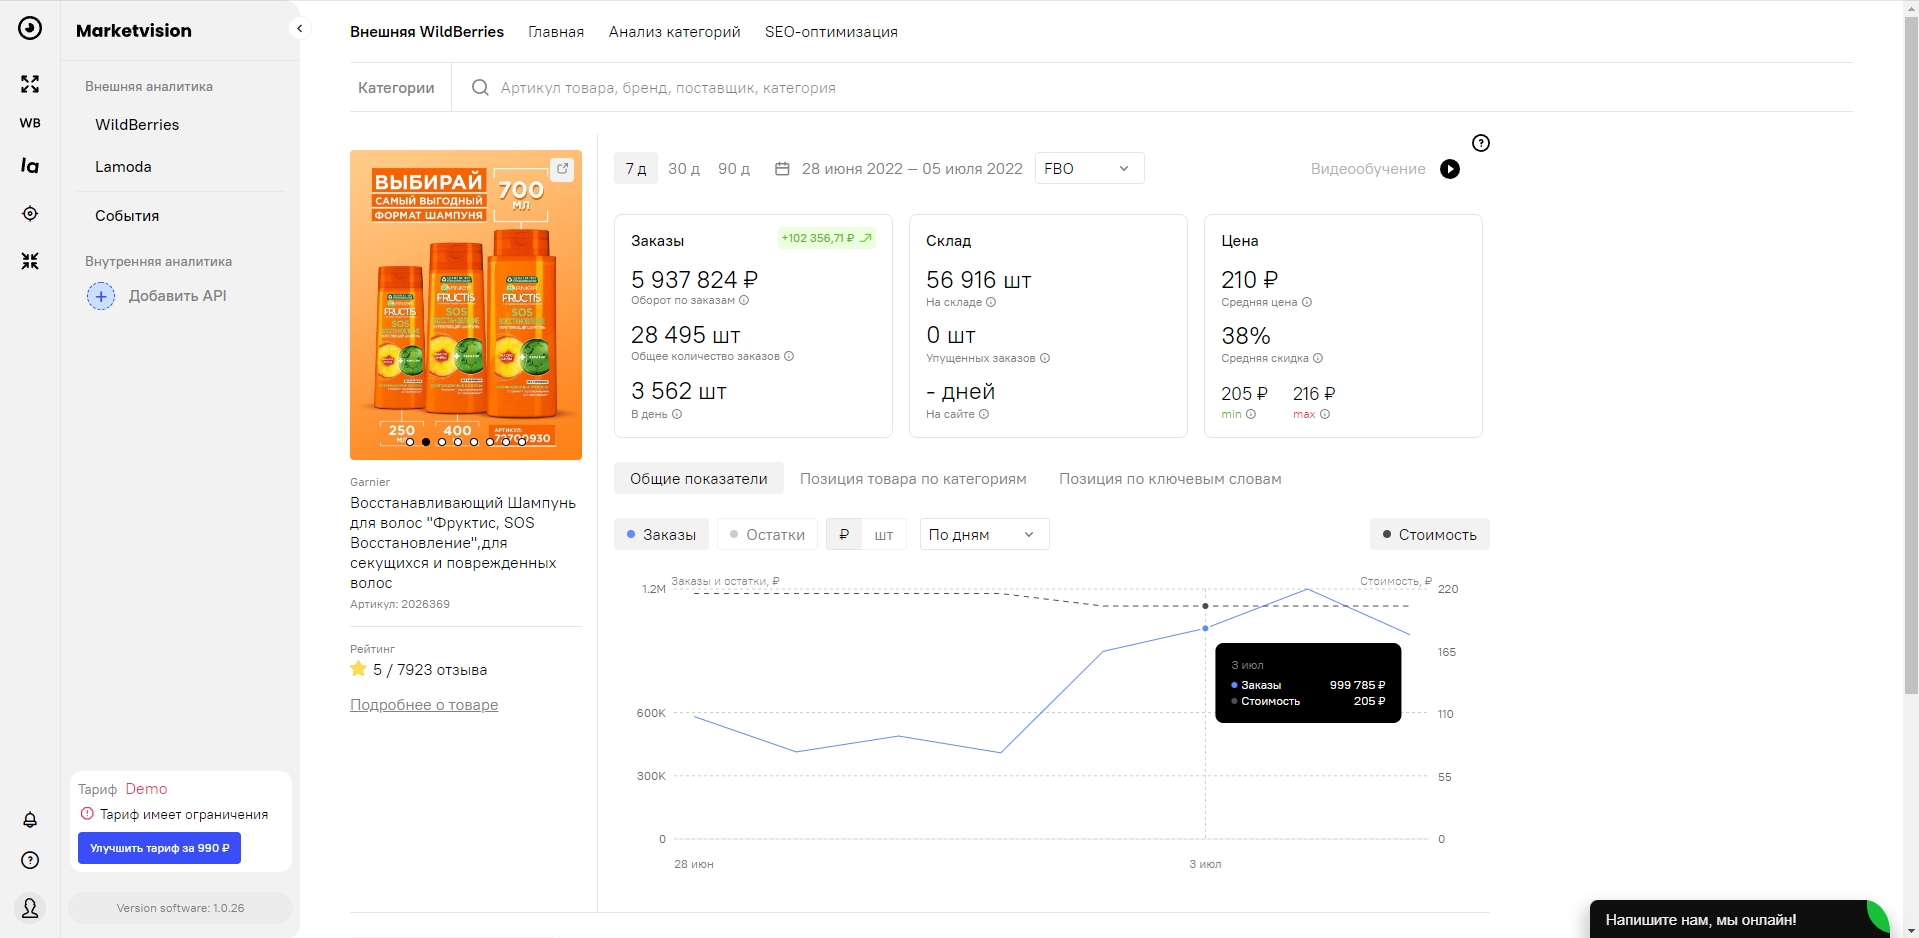The height and width of the screenshot is (938, 1919).
Task: Click the question mark help icon top right
Action: pyautogui.click(x=1481, y=143)
